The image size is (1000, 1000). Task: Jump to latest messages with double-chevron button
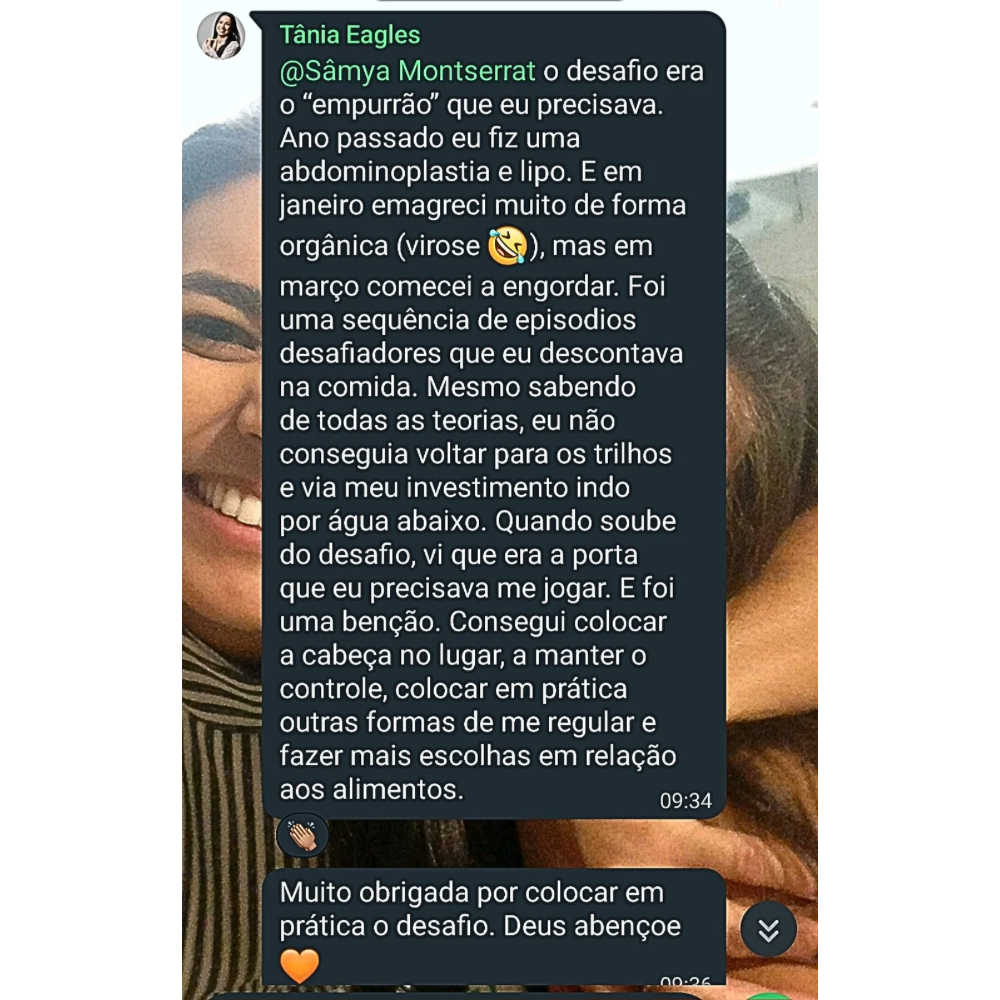click(768, 929)
